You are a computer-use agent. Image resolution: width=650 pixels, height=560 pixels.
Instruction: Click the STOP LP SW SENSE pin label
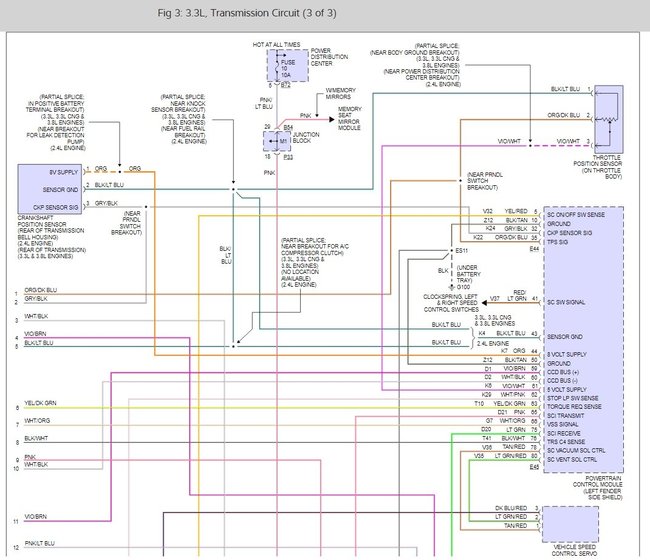tap(572, 398)
